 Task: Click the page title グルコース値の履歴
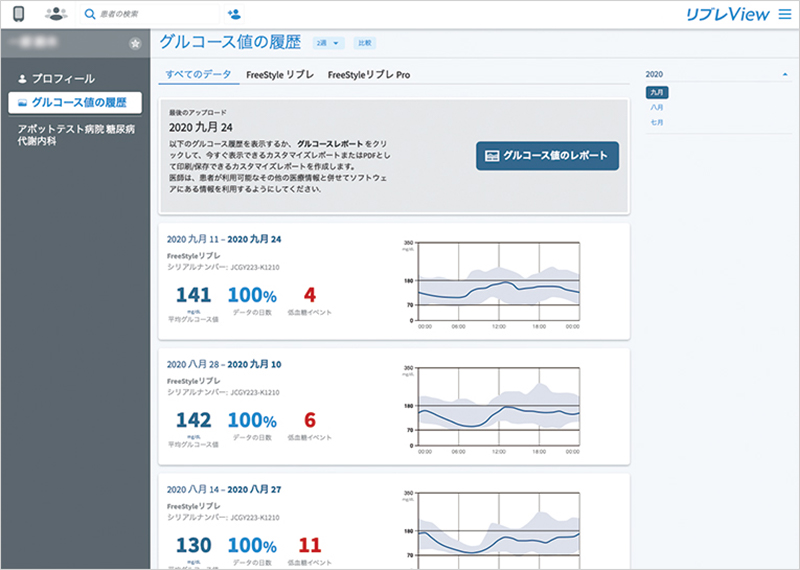point(230,42)
